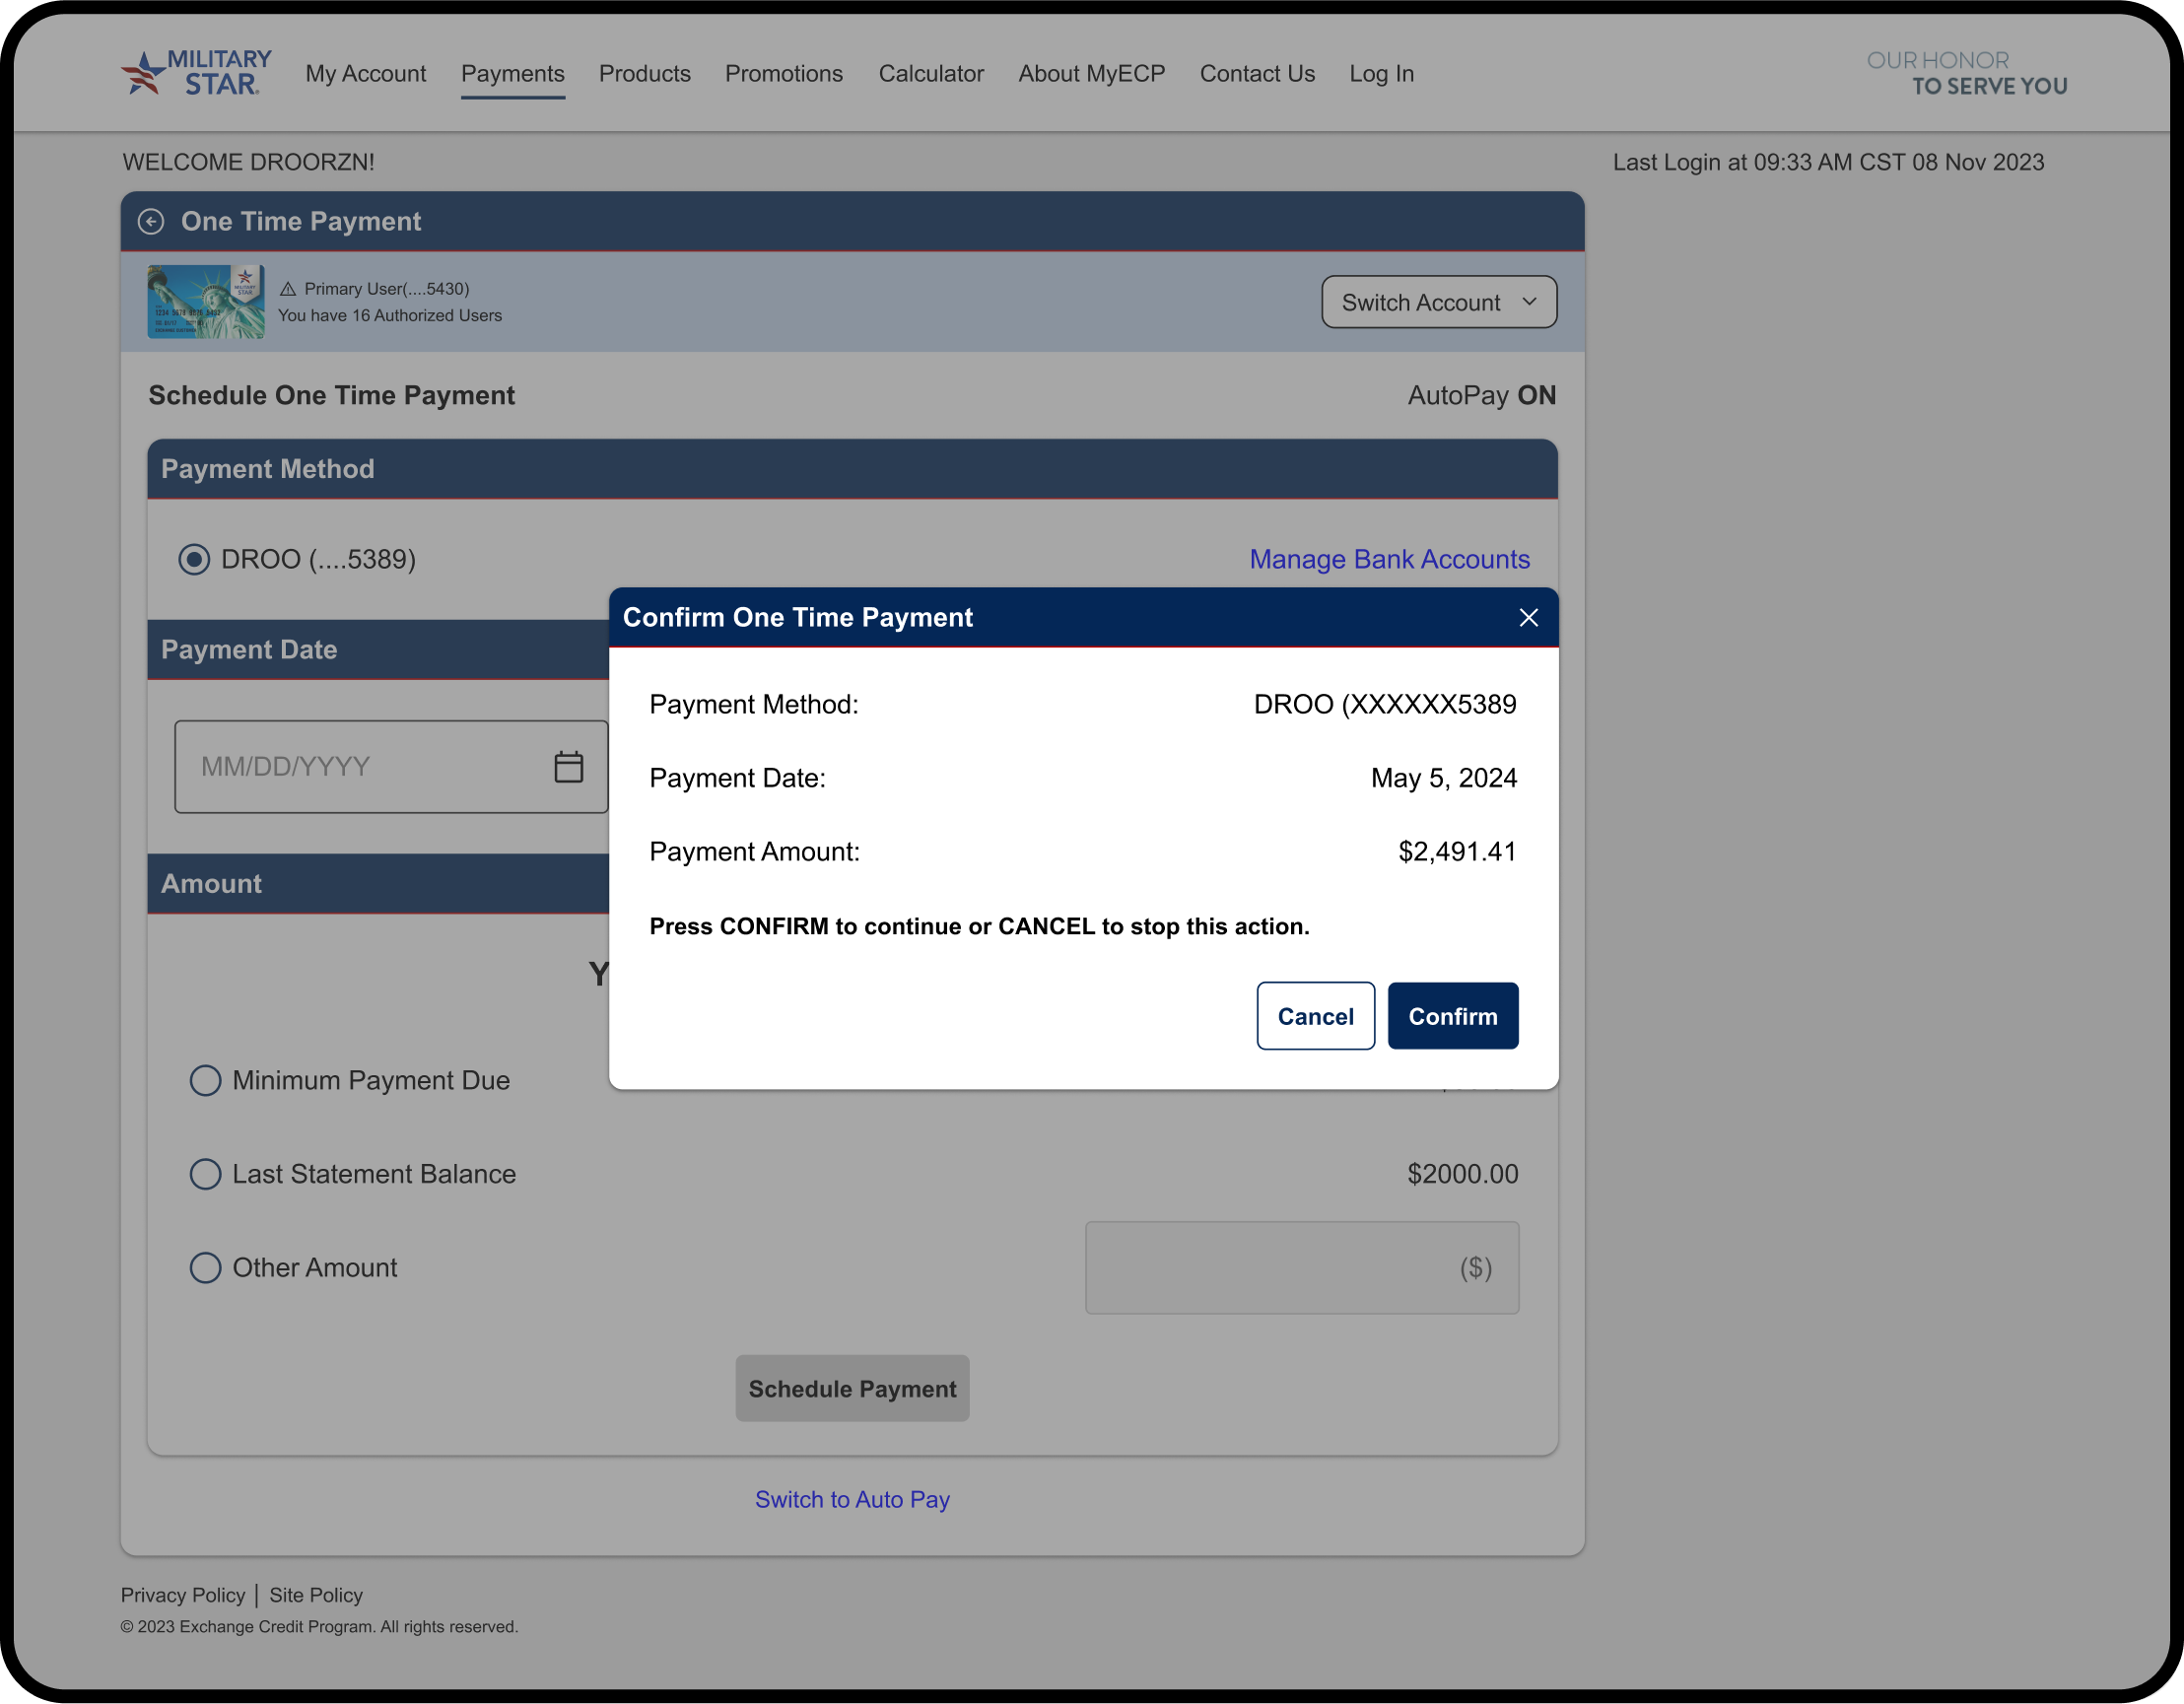Choose Last Statement Balance radio button
Screen dimensions: 2184x1704
pyautogui.click(x=205, y=1174)
